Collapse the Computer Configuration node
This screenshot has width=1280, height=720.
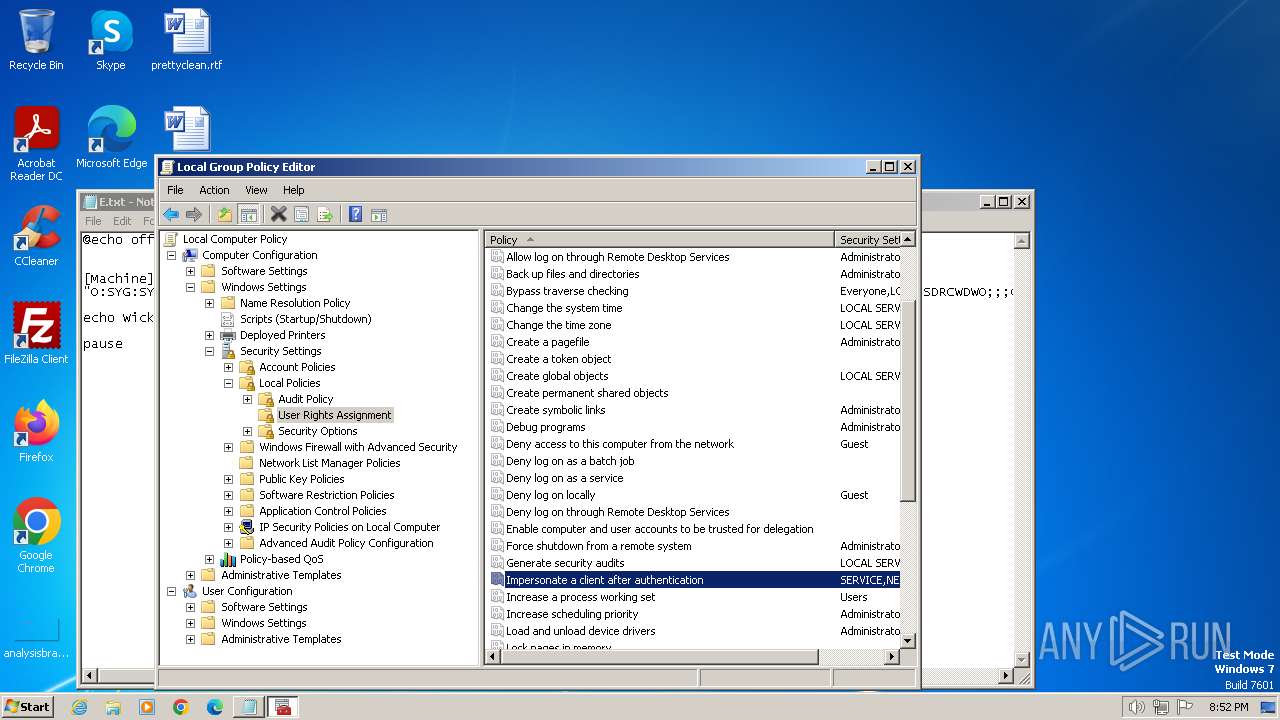pyautogui.click(x=171, y=255)
